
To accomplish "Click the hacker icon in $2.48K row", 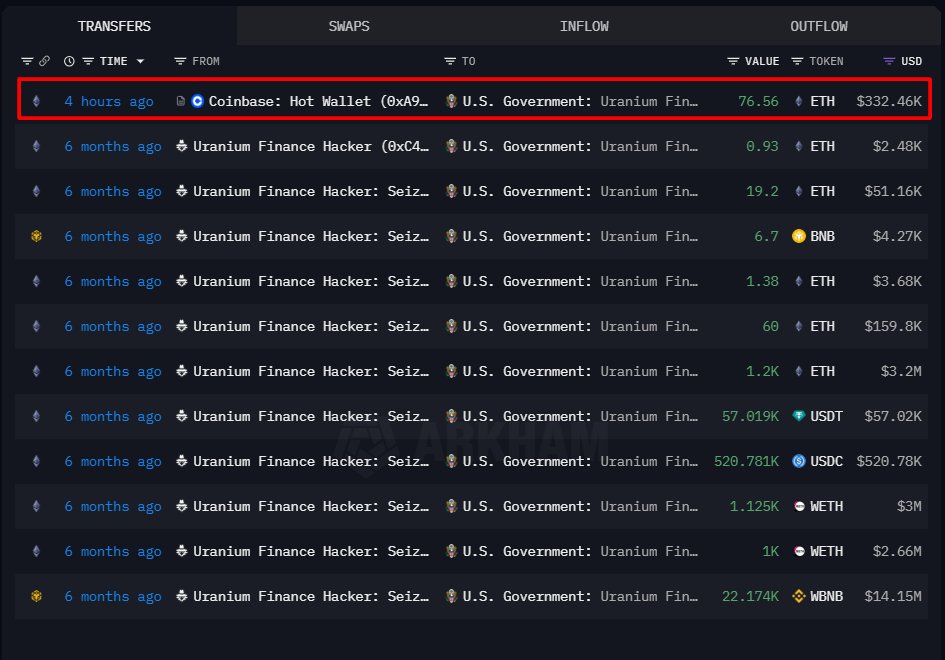I will tap(181, 146).
